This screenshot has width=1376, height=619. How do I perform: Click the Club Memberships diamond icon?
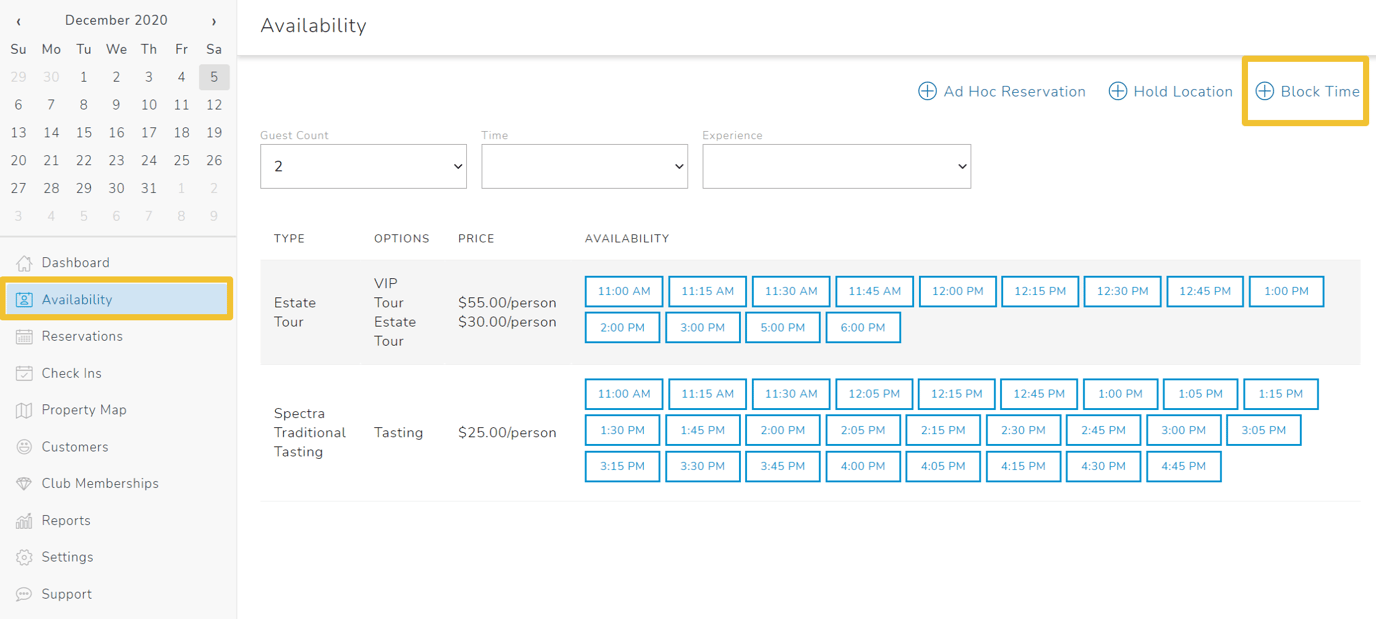[x=24, y=484]
